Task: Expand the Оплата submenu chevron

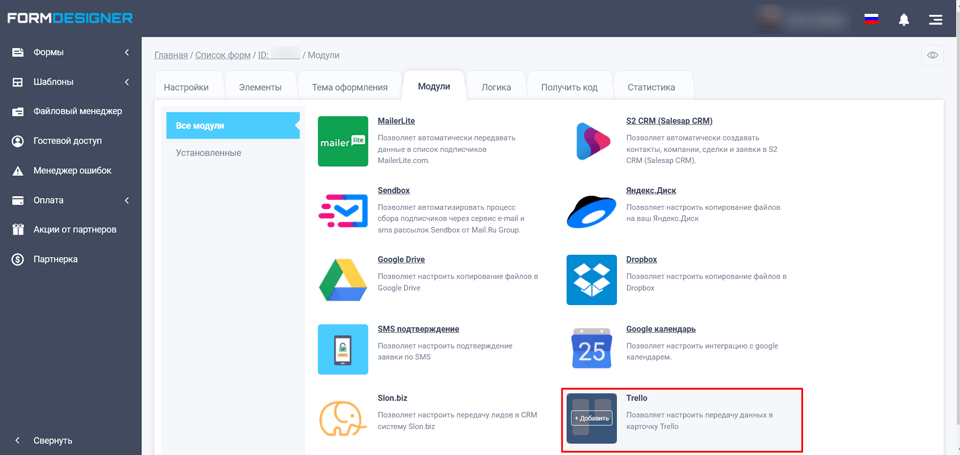Action: click(x=127, y=200)
